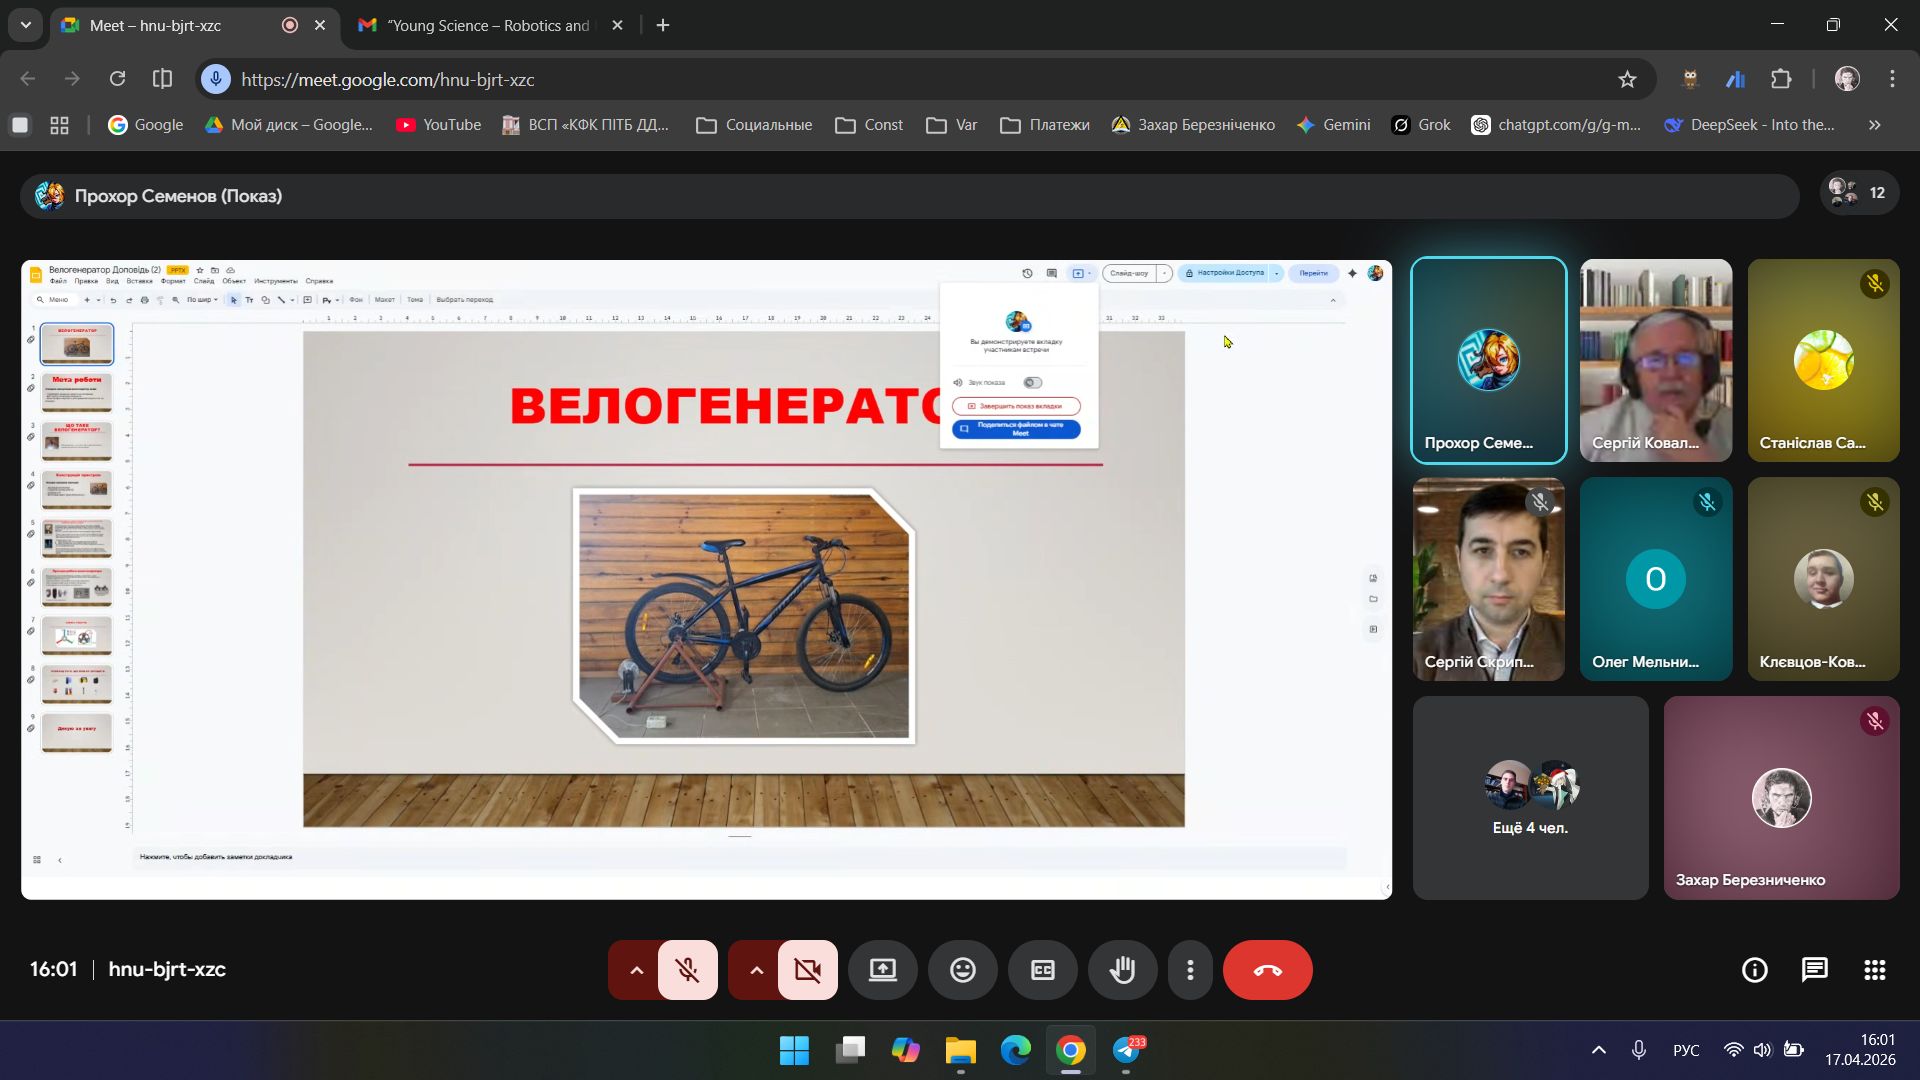Switch to the Young Science Gmail tab
The width and height of the screenshot is (1920, 1080).
[x=488, y=26]
